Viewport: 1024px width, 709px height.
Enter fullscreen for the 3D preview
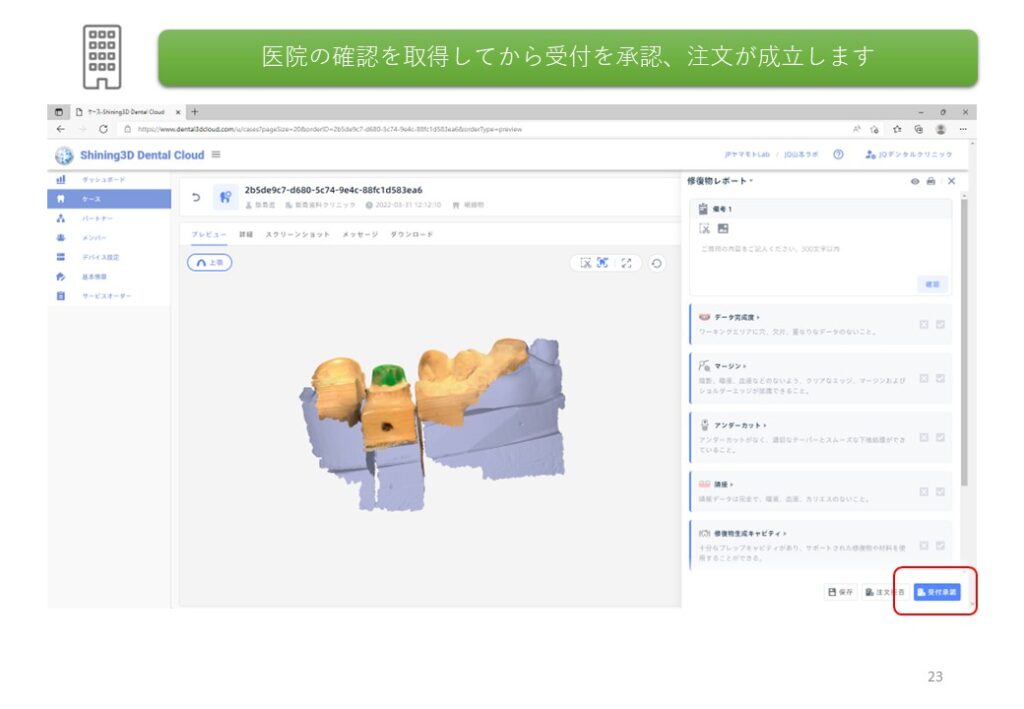627,263
